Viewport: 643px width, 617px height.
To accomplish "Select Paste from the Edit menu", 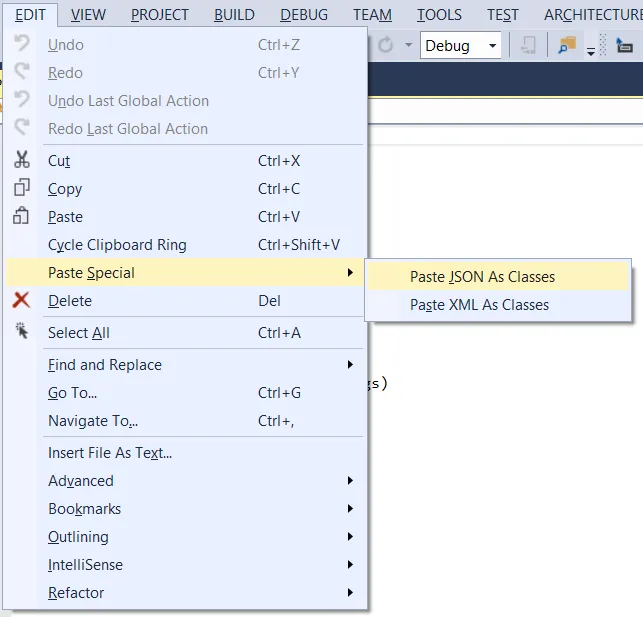I will click(x=186, y=216).
